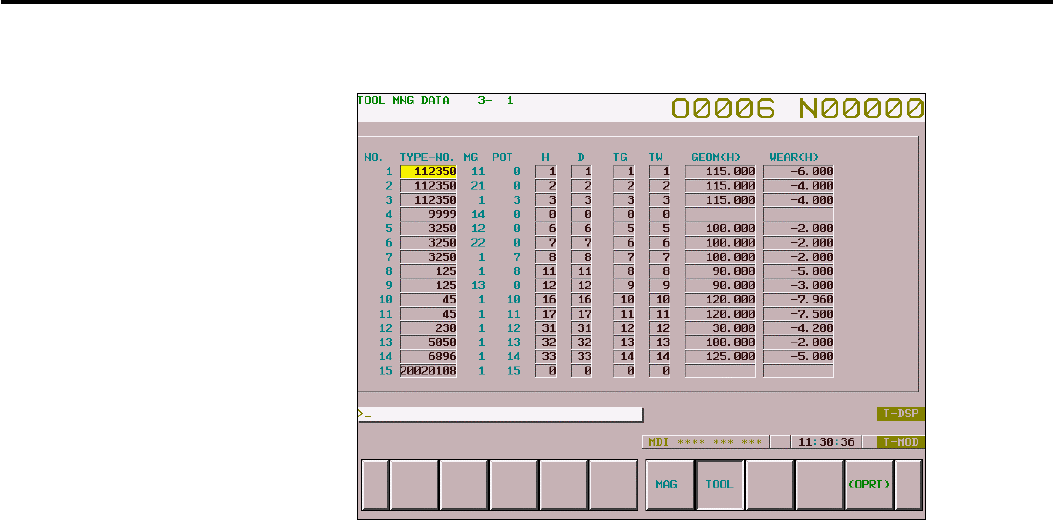Click the T-MOD status indicator
Image resolution: width=1053 pixels, height=520 pixels.
(x=901, y=442)
